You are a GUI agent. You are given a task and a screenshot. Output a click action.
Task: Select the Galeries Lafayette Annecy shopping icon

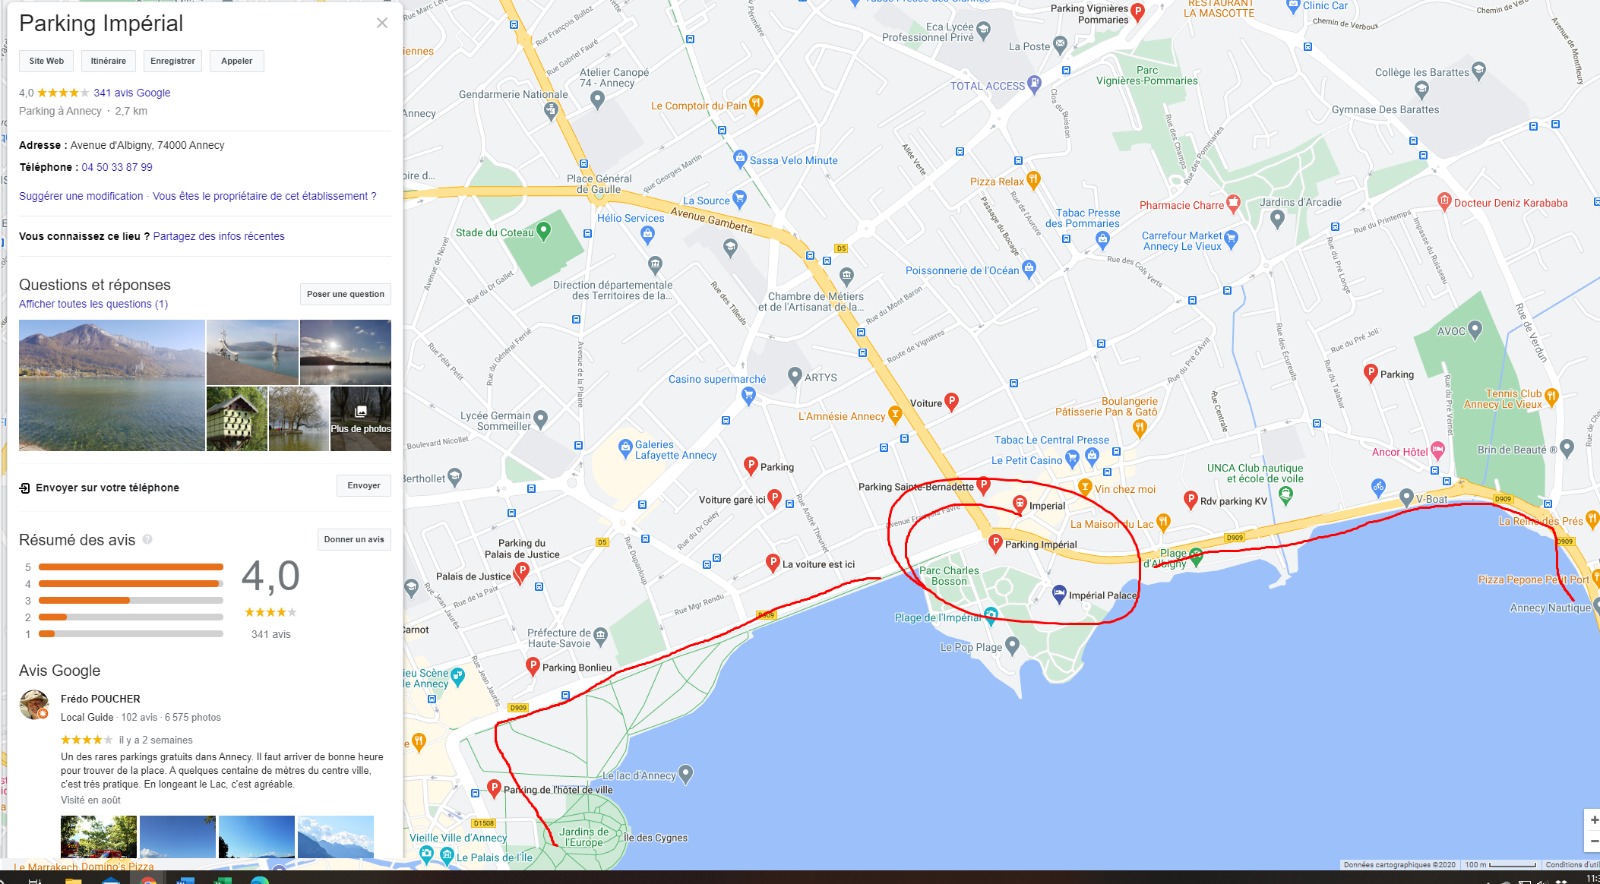click(x=626, y=448)
